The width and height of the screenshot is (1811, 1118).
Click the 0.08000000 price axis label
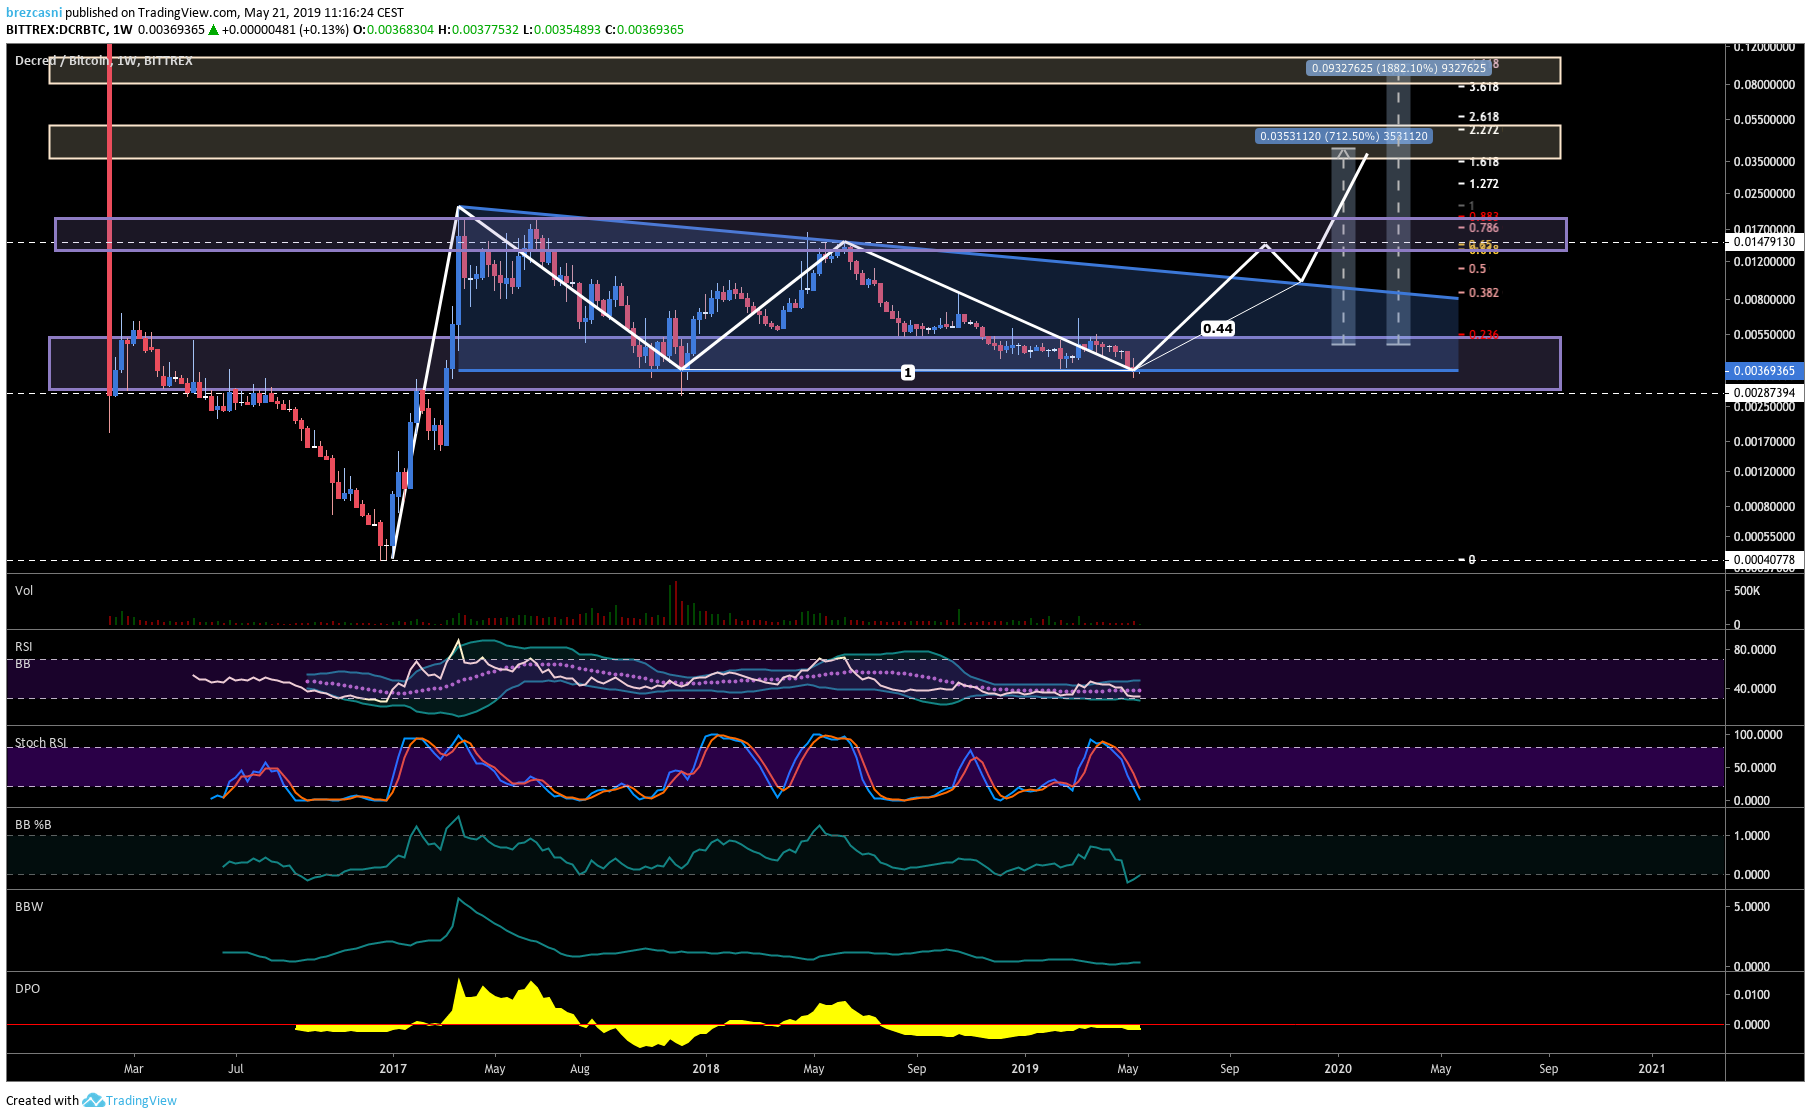[1764, 84]
